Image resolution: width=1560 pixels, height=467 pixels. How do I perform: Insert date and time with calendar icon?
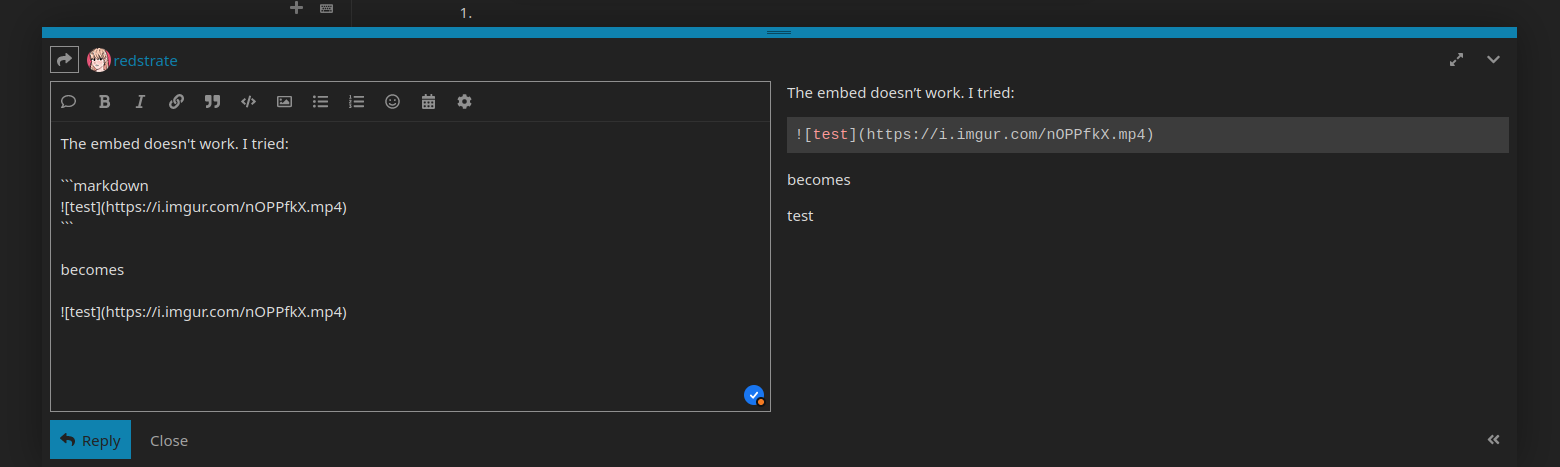point(428,101)
